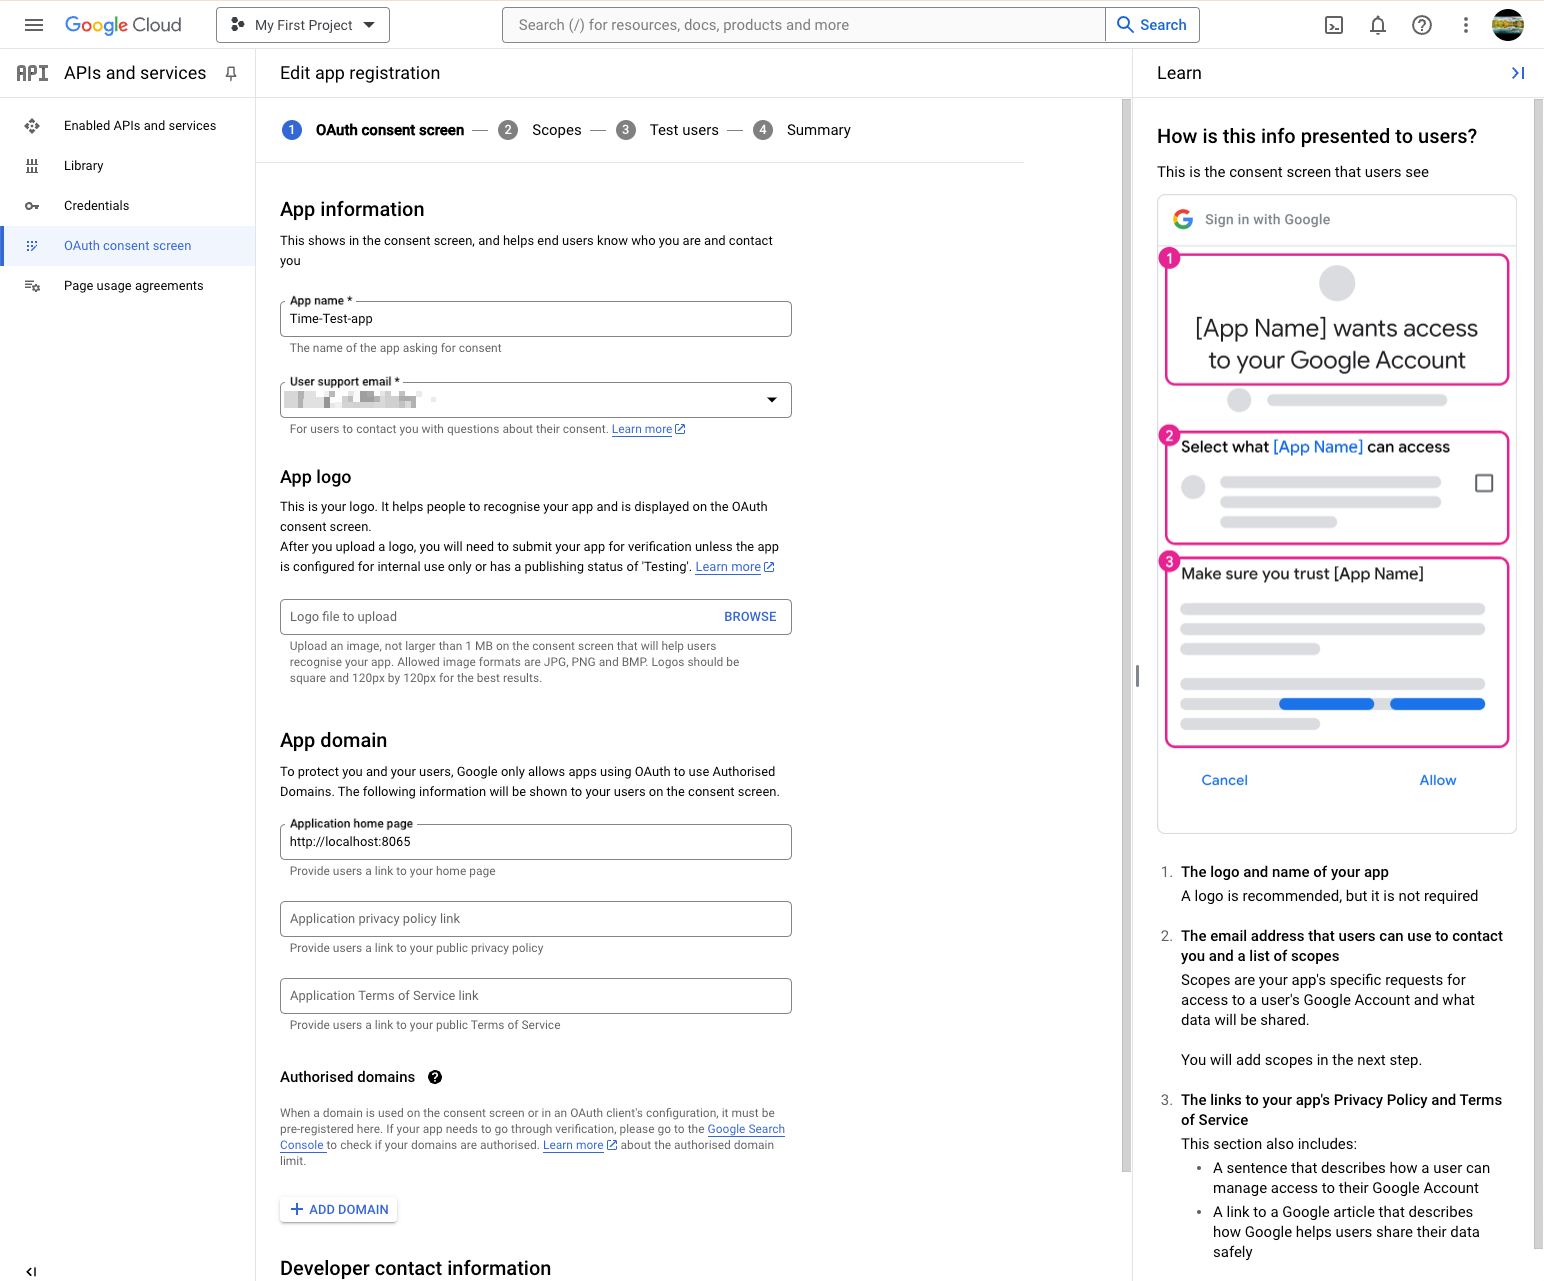Click the Learn panel divider handle
1544x1281 pixels.
pyautogui.click(x=1137, y=675)
